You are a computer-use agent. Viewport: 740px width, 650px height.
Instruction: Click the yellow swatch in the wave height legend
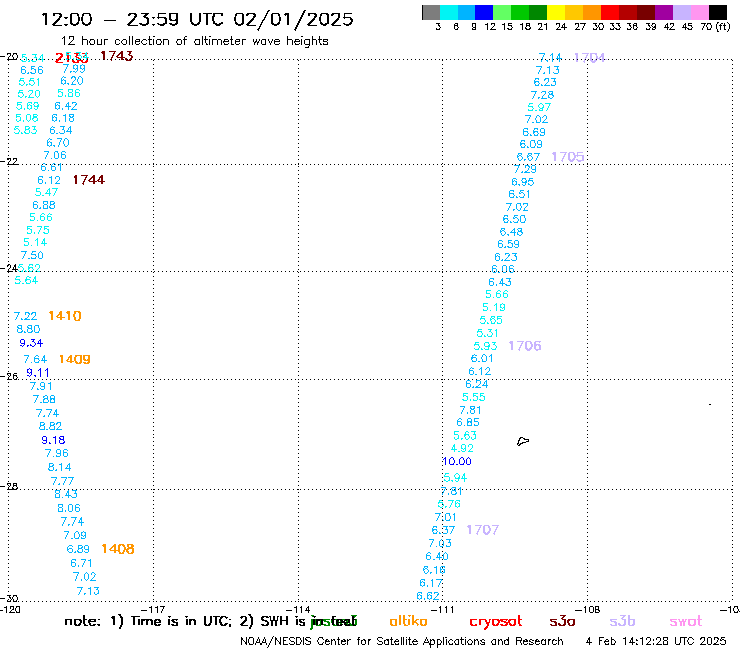tap(556, 12)
